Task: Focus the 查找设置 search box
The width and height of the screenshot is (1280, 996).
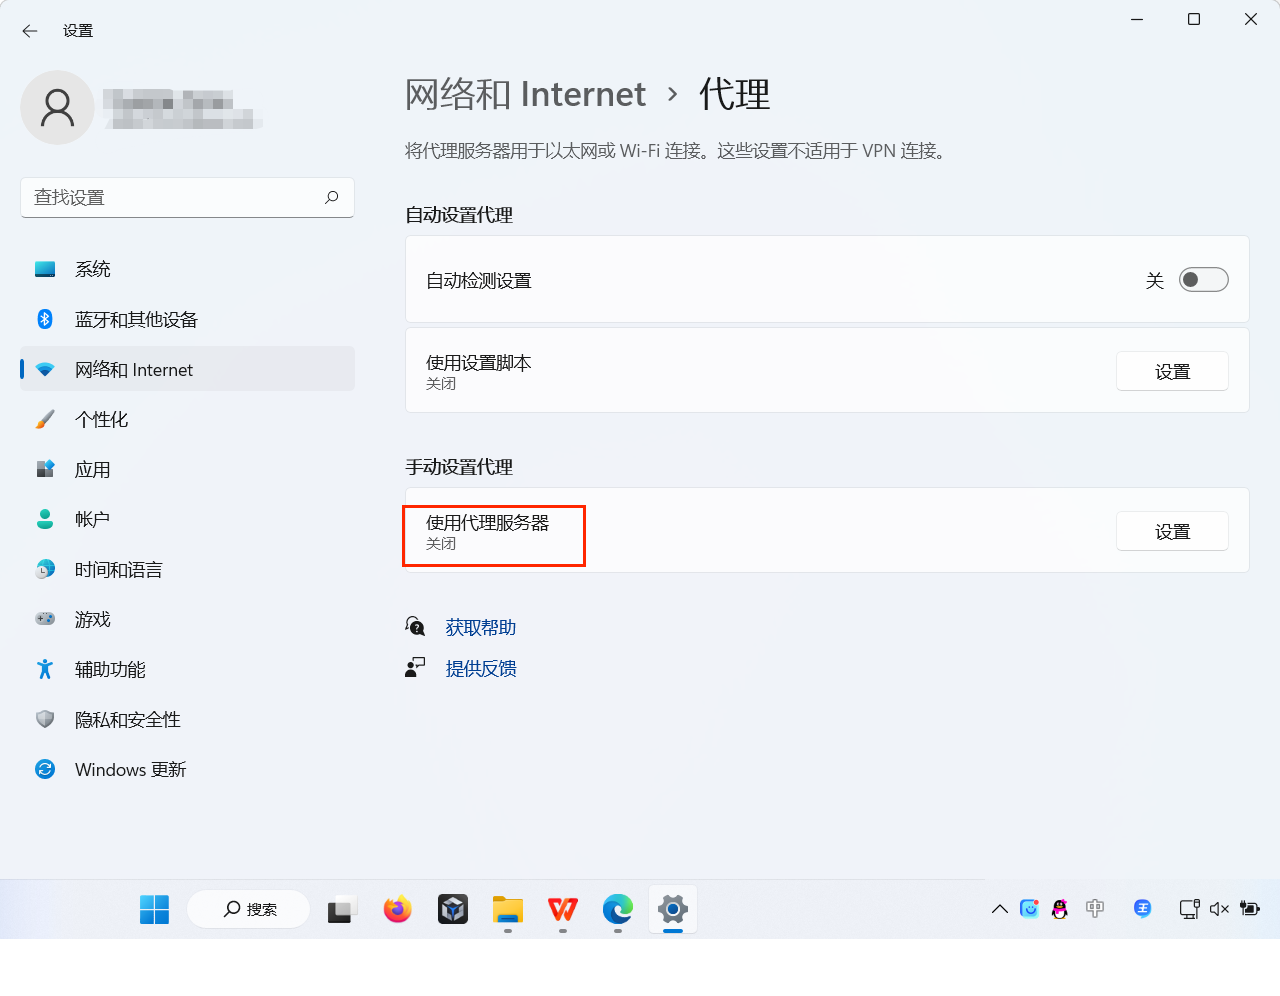Action: (187, 197)
